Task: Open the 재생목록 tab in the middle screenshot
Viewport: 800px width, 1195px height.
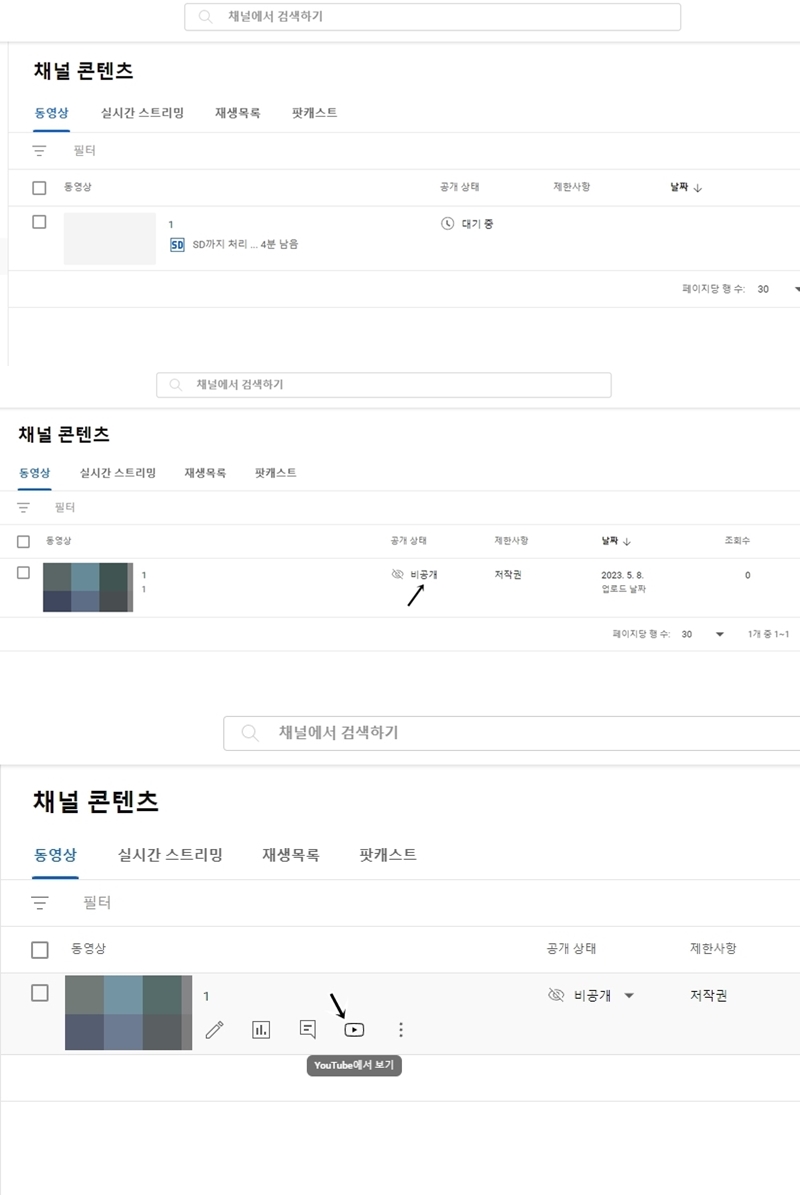Action: click(205, 473)
